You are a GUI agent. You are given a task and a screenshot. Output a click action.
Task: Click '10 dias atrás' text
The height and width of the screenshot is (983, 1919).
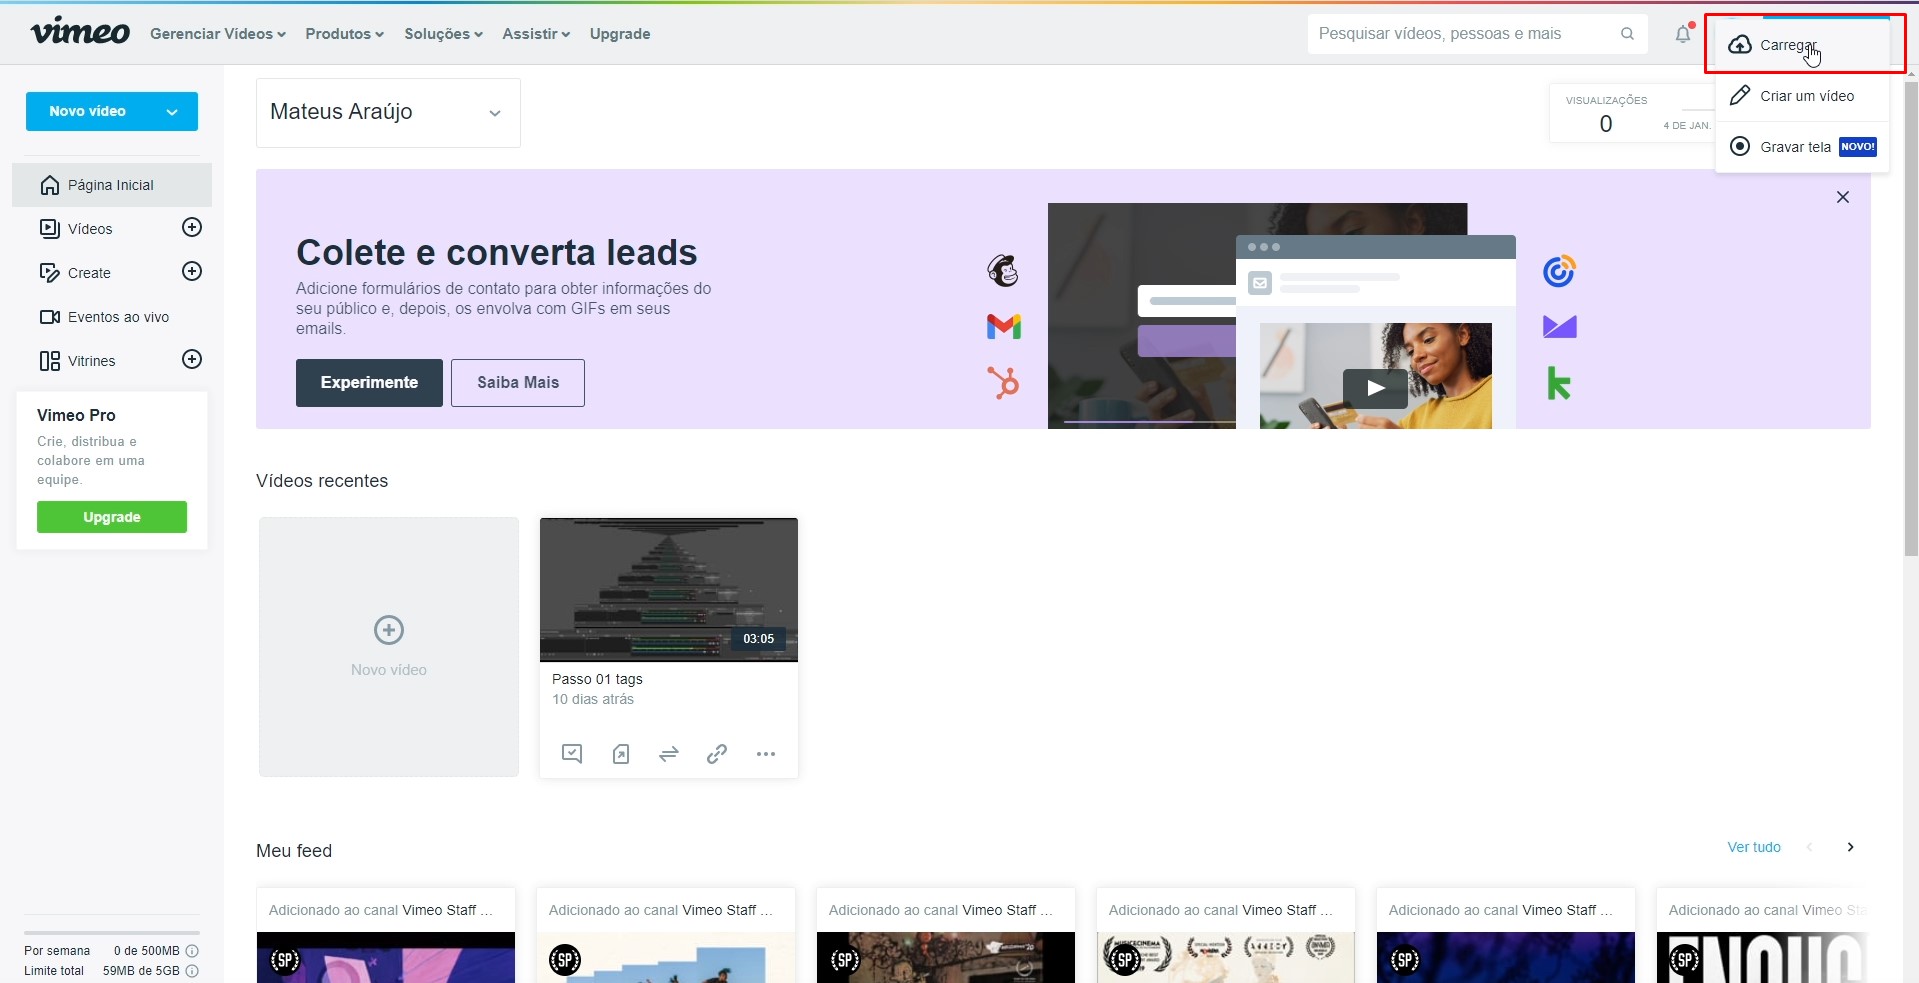click(593, 699)
